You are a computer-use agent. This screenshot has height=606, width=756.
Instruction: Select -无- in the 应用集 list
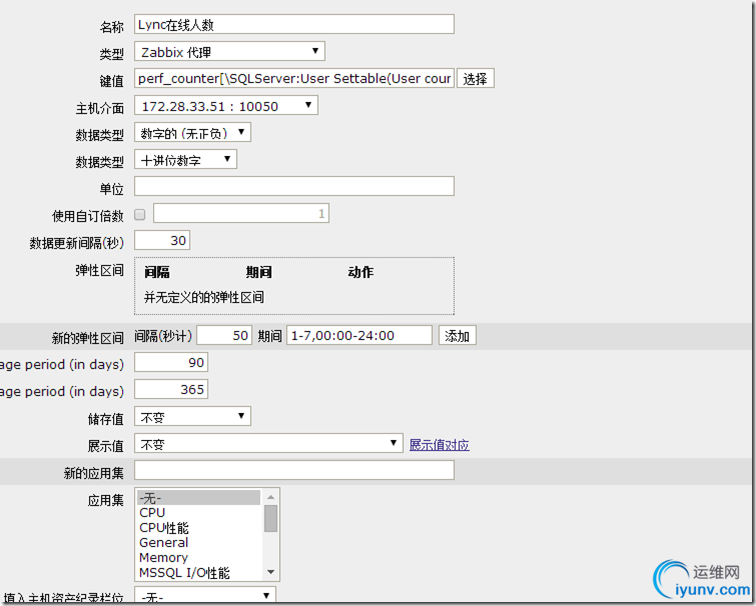point(199,498)
